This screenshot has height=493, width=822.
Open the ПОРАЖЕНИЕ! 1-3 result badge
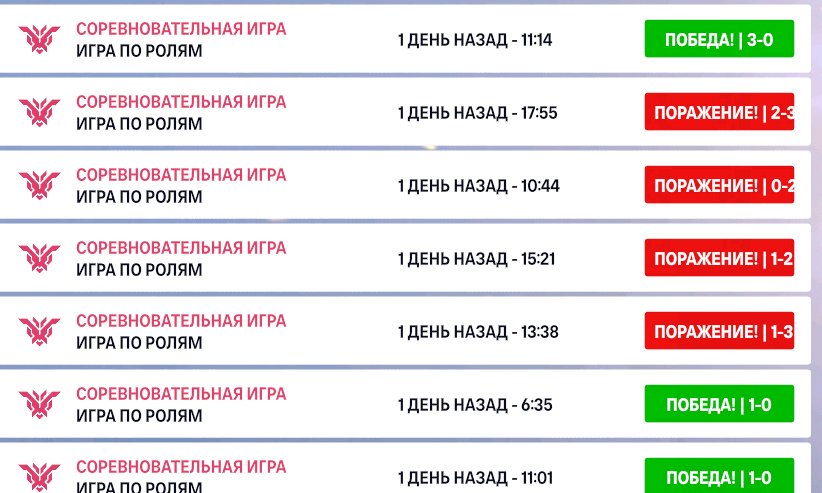click(719, 330)
